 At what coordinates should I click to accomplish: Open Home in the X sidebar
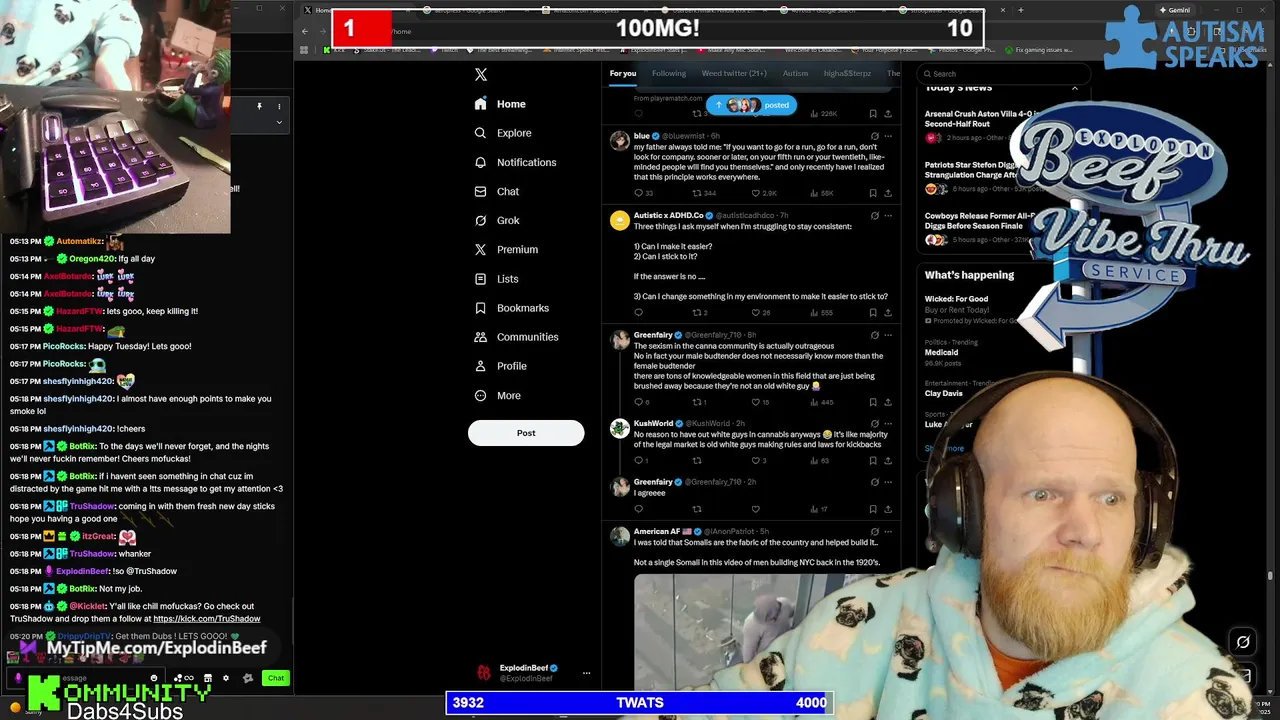[500, 104]
